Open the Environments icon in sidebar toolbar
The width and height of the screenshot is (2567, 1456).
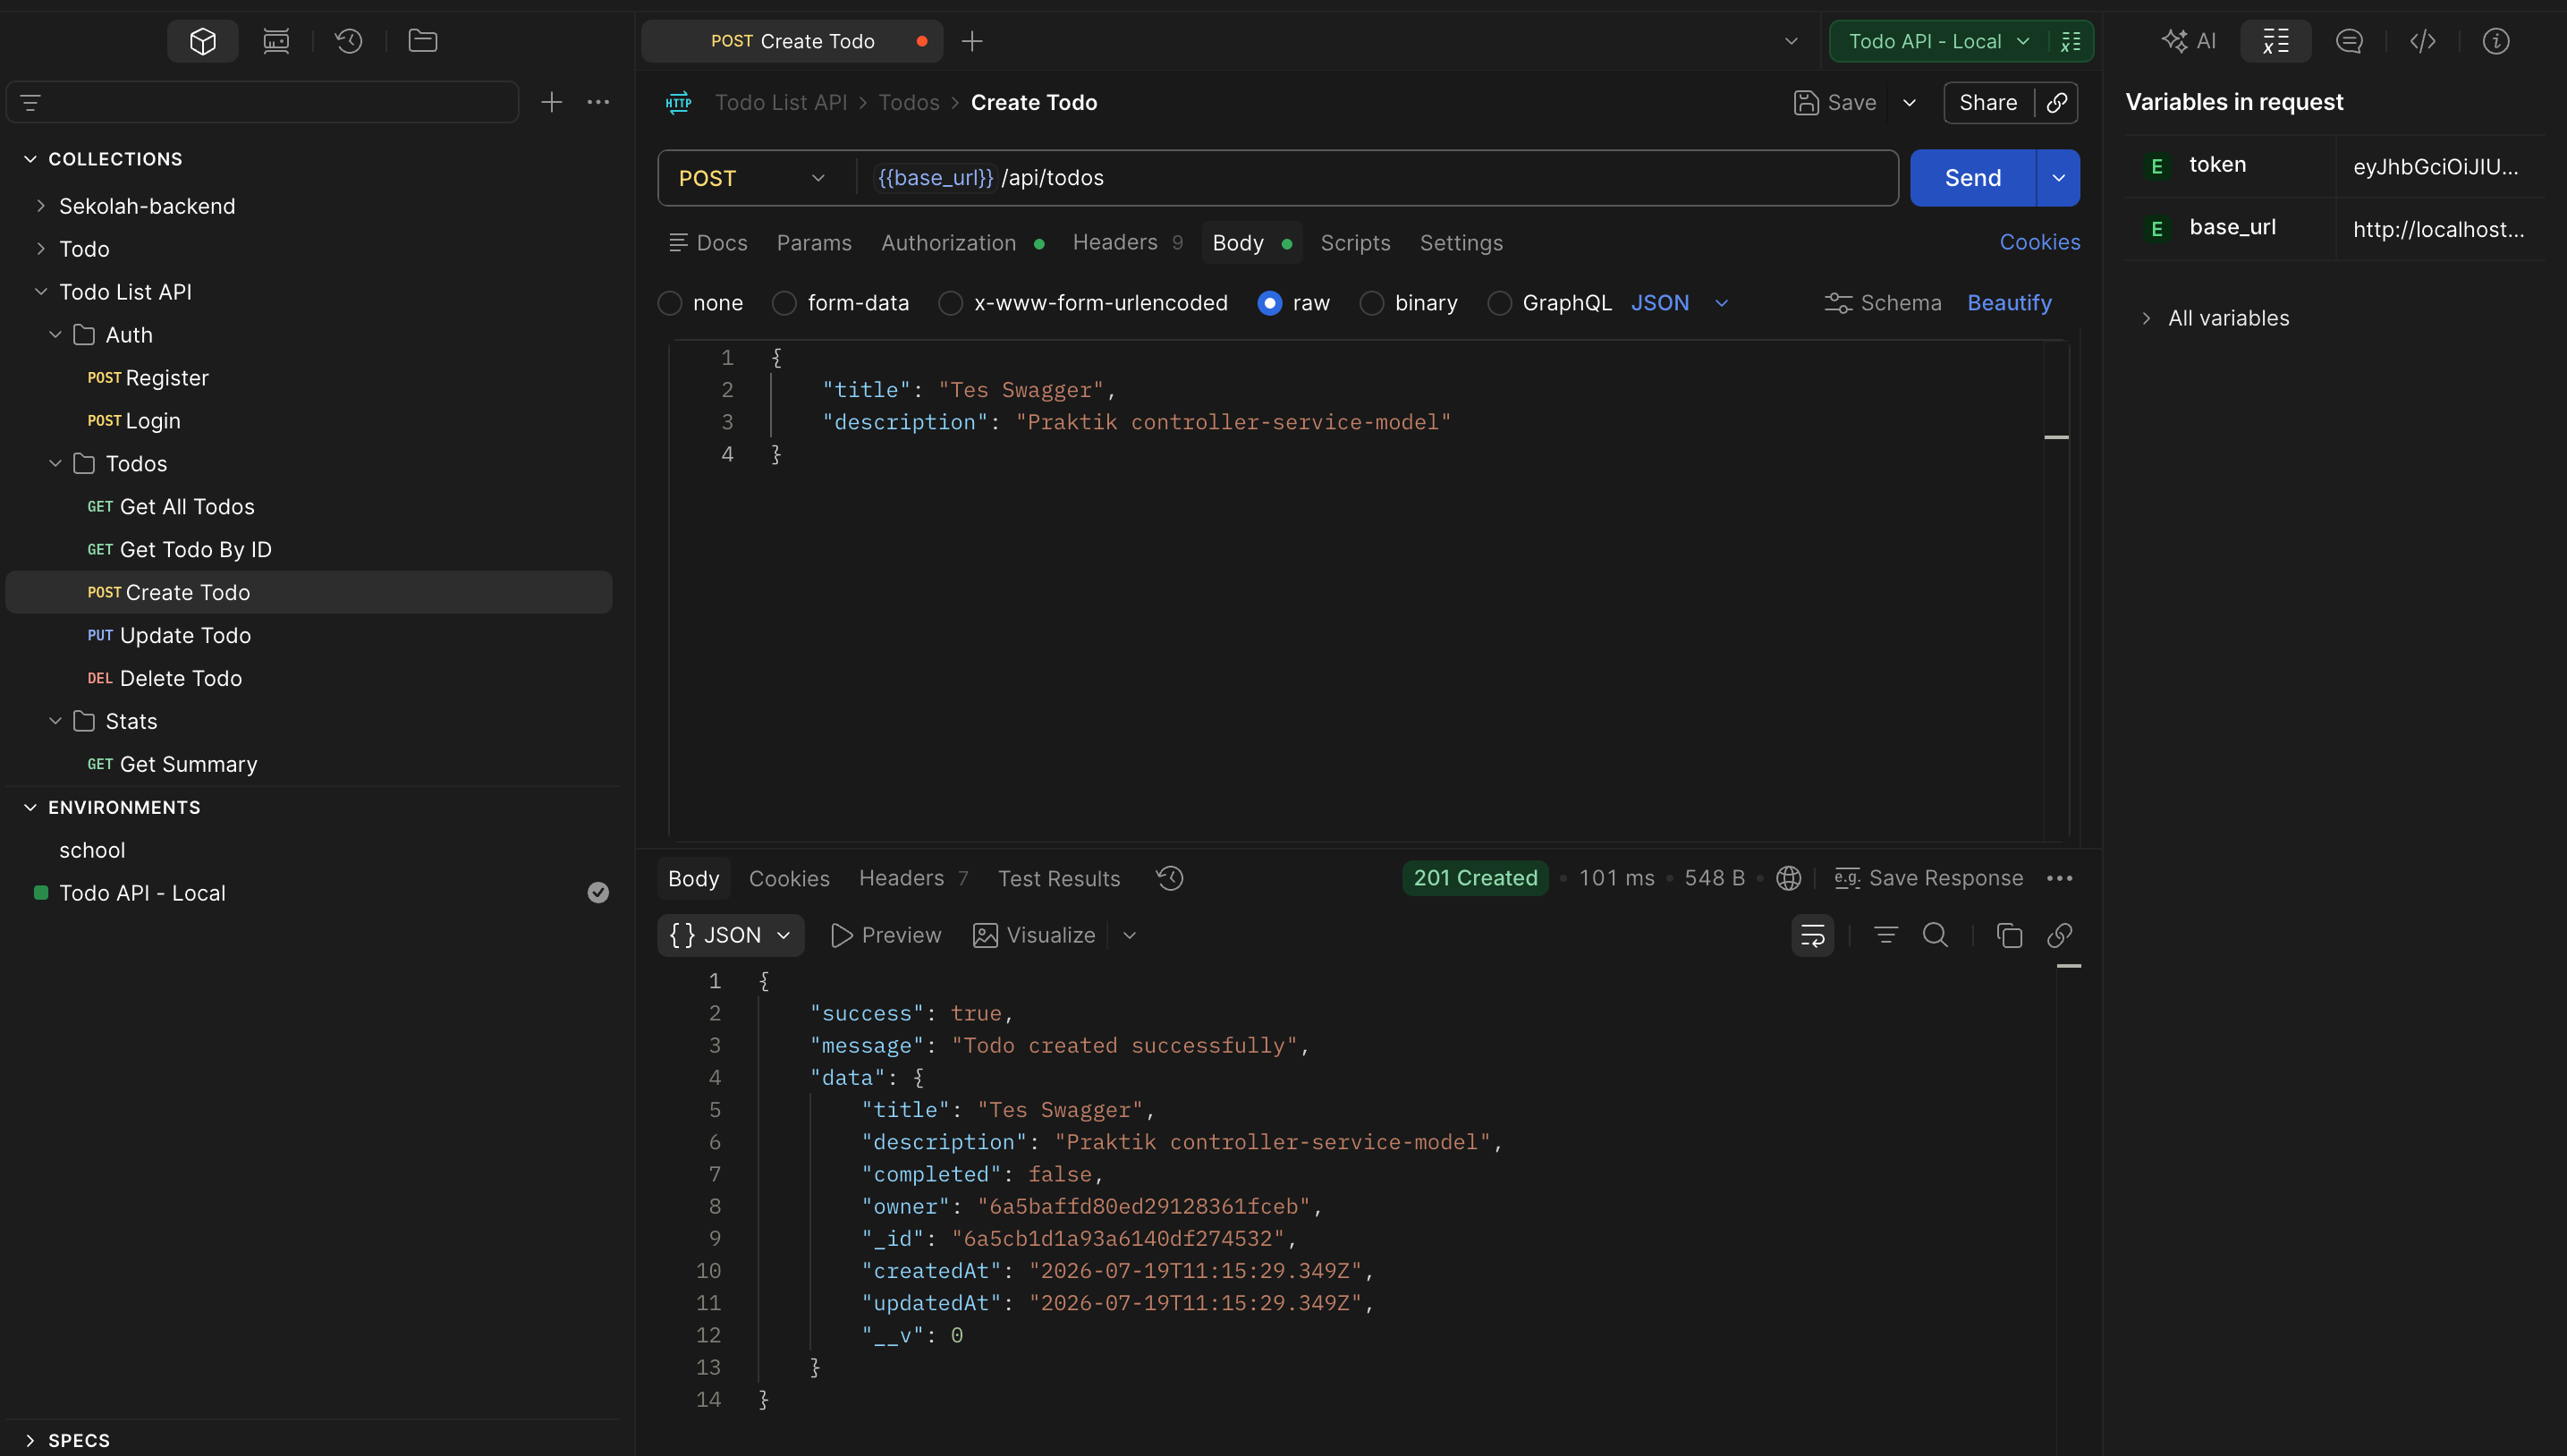pyautogui.click(x=276, y=41)
